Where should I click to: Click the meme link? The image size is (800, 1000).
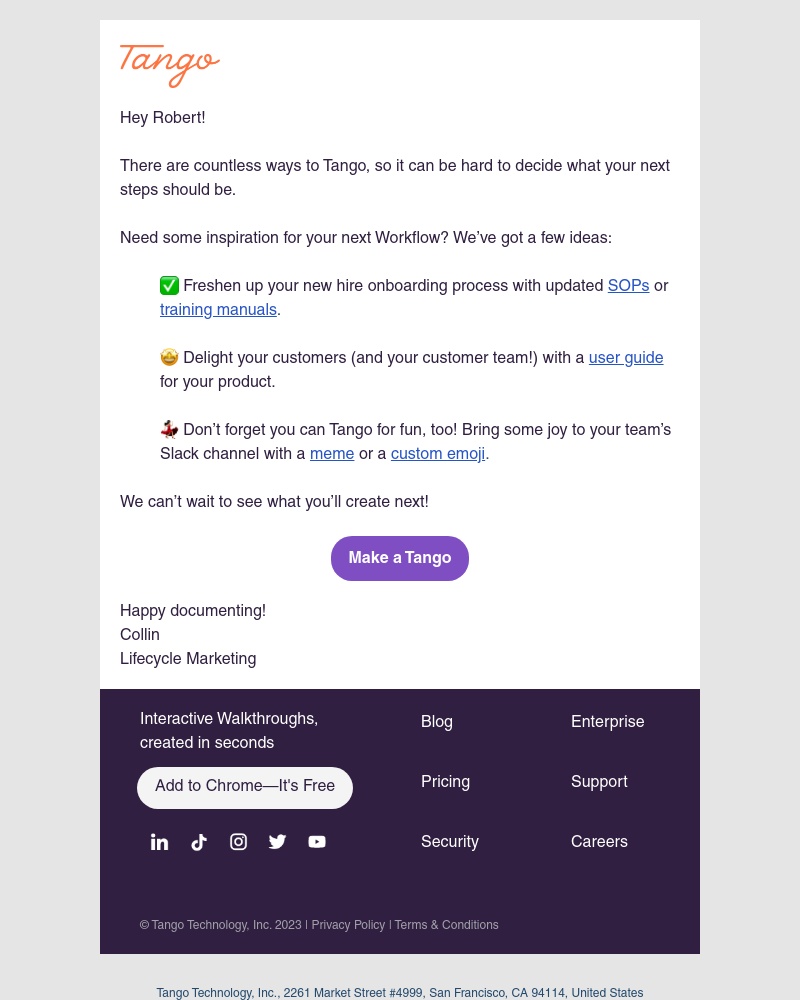332,454
